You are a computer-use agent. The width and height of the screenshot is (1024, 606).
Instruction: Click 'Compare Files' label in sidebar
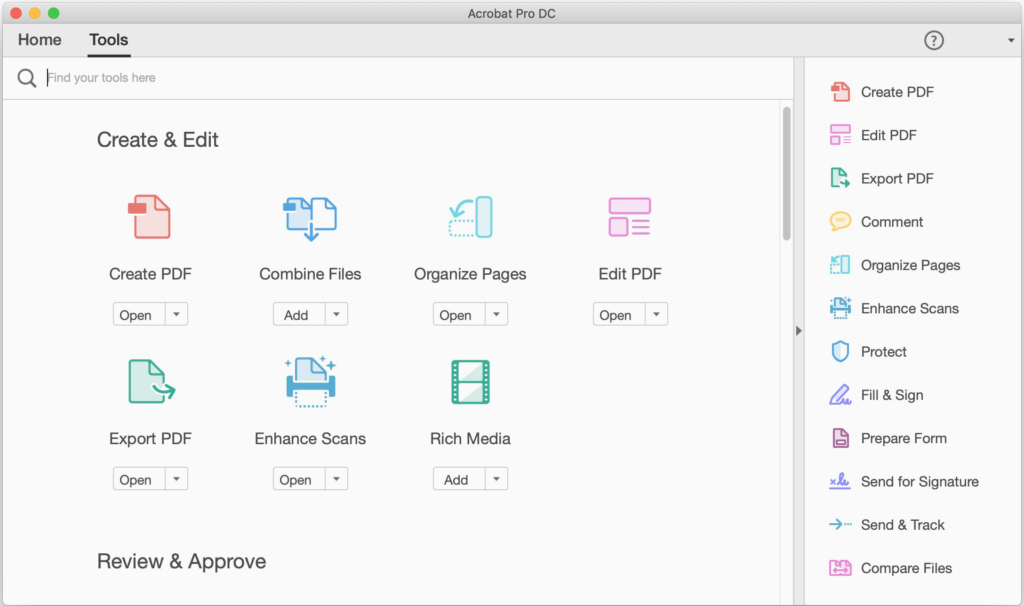pos(906,568)
